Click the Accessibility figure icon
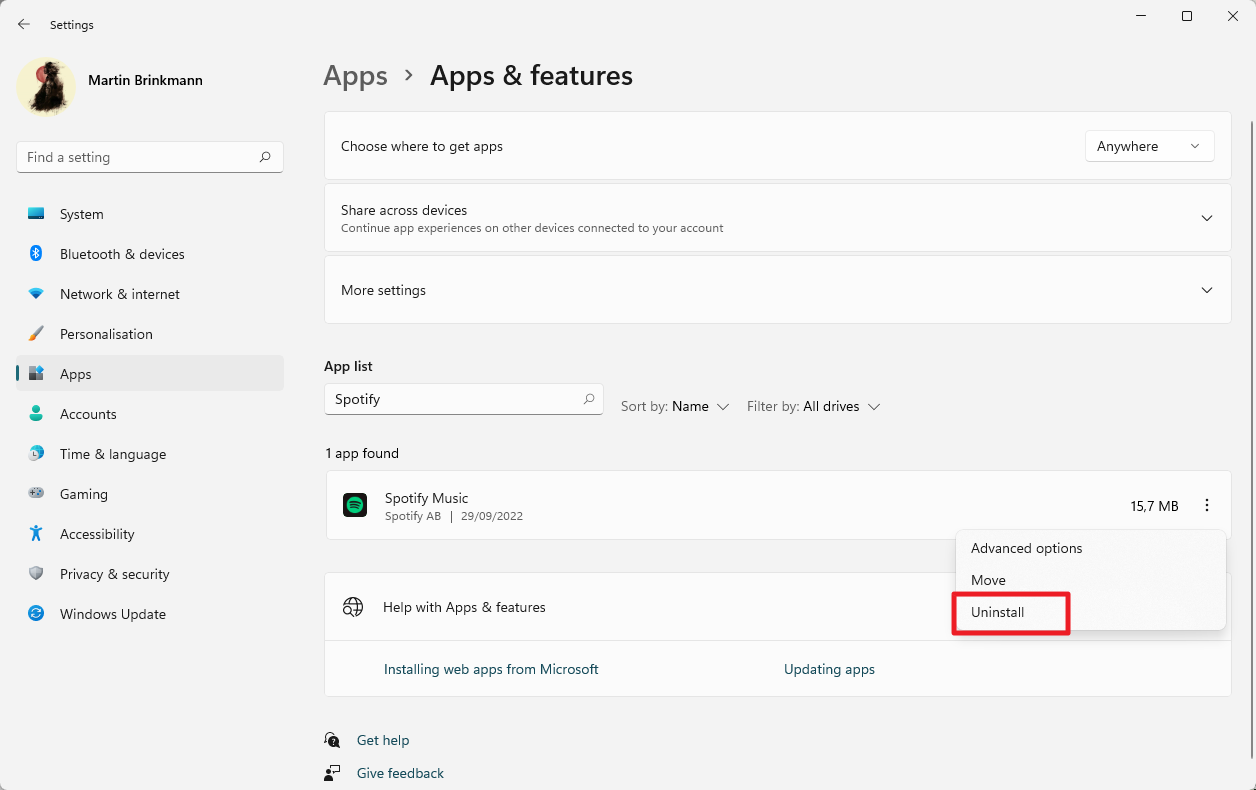Viewport: 1256px width, 790px height. point(36,534)
